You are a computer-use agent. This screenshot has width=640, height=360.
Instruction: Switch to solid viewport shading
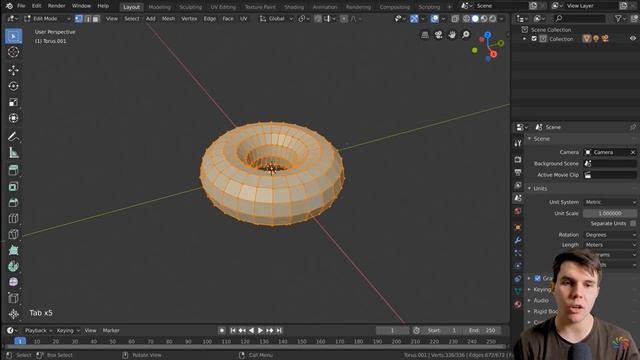pos(475,19)
